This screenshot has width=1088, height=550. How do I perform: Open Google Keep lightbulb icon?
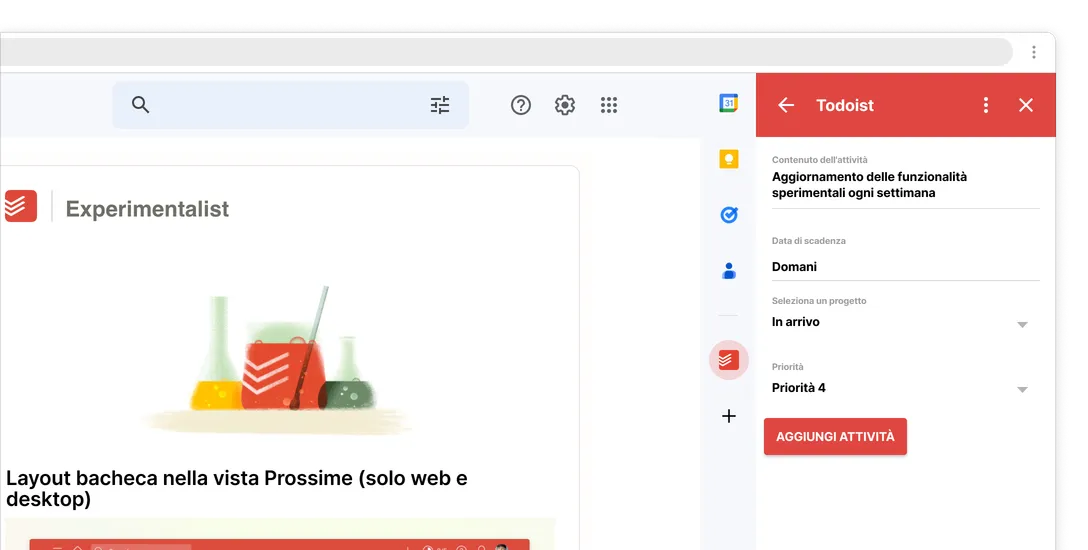pyautogui.click(x=729, y=160)
